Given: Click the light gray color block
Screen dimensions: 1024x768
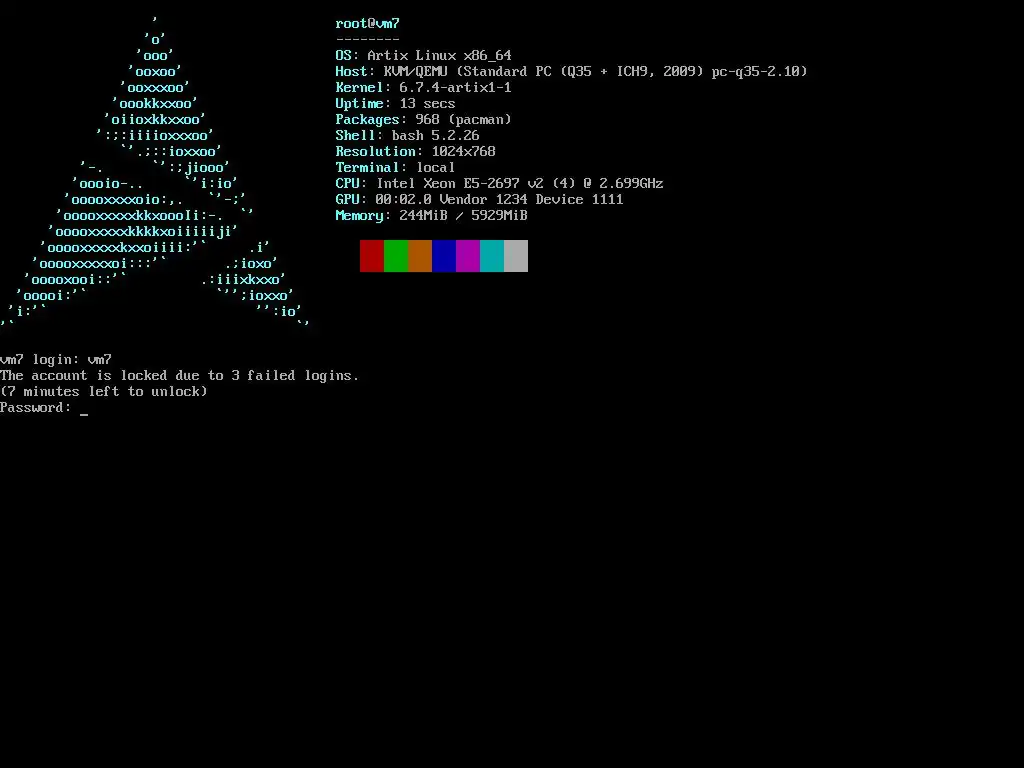Looking at the screenshot, I should point(516,255).
